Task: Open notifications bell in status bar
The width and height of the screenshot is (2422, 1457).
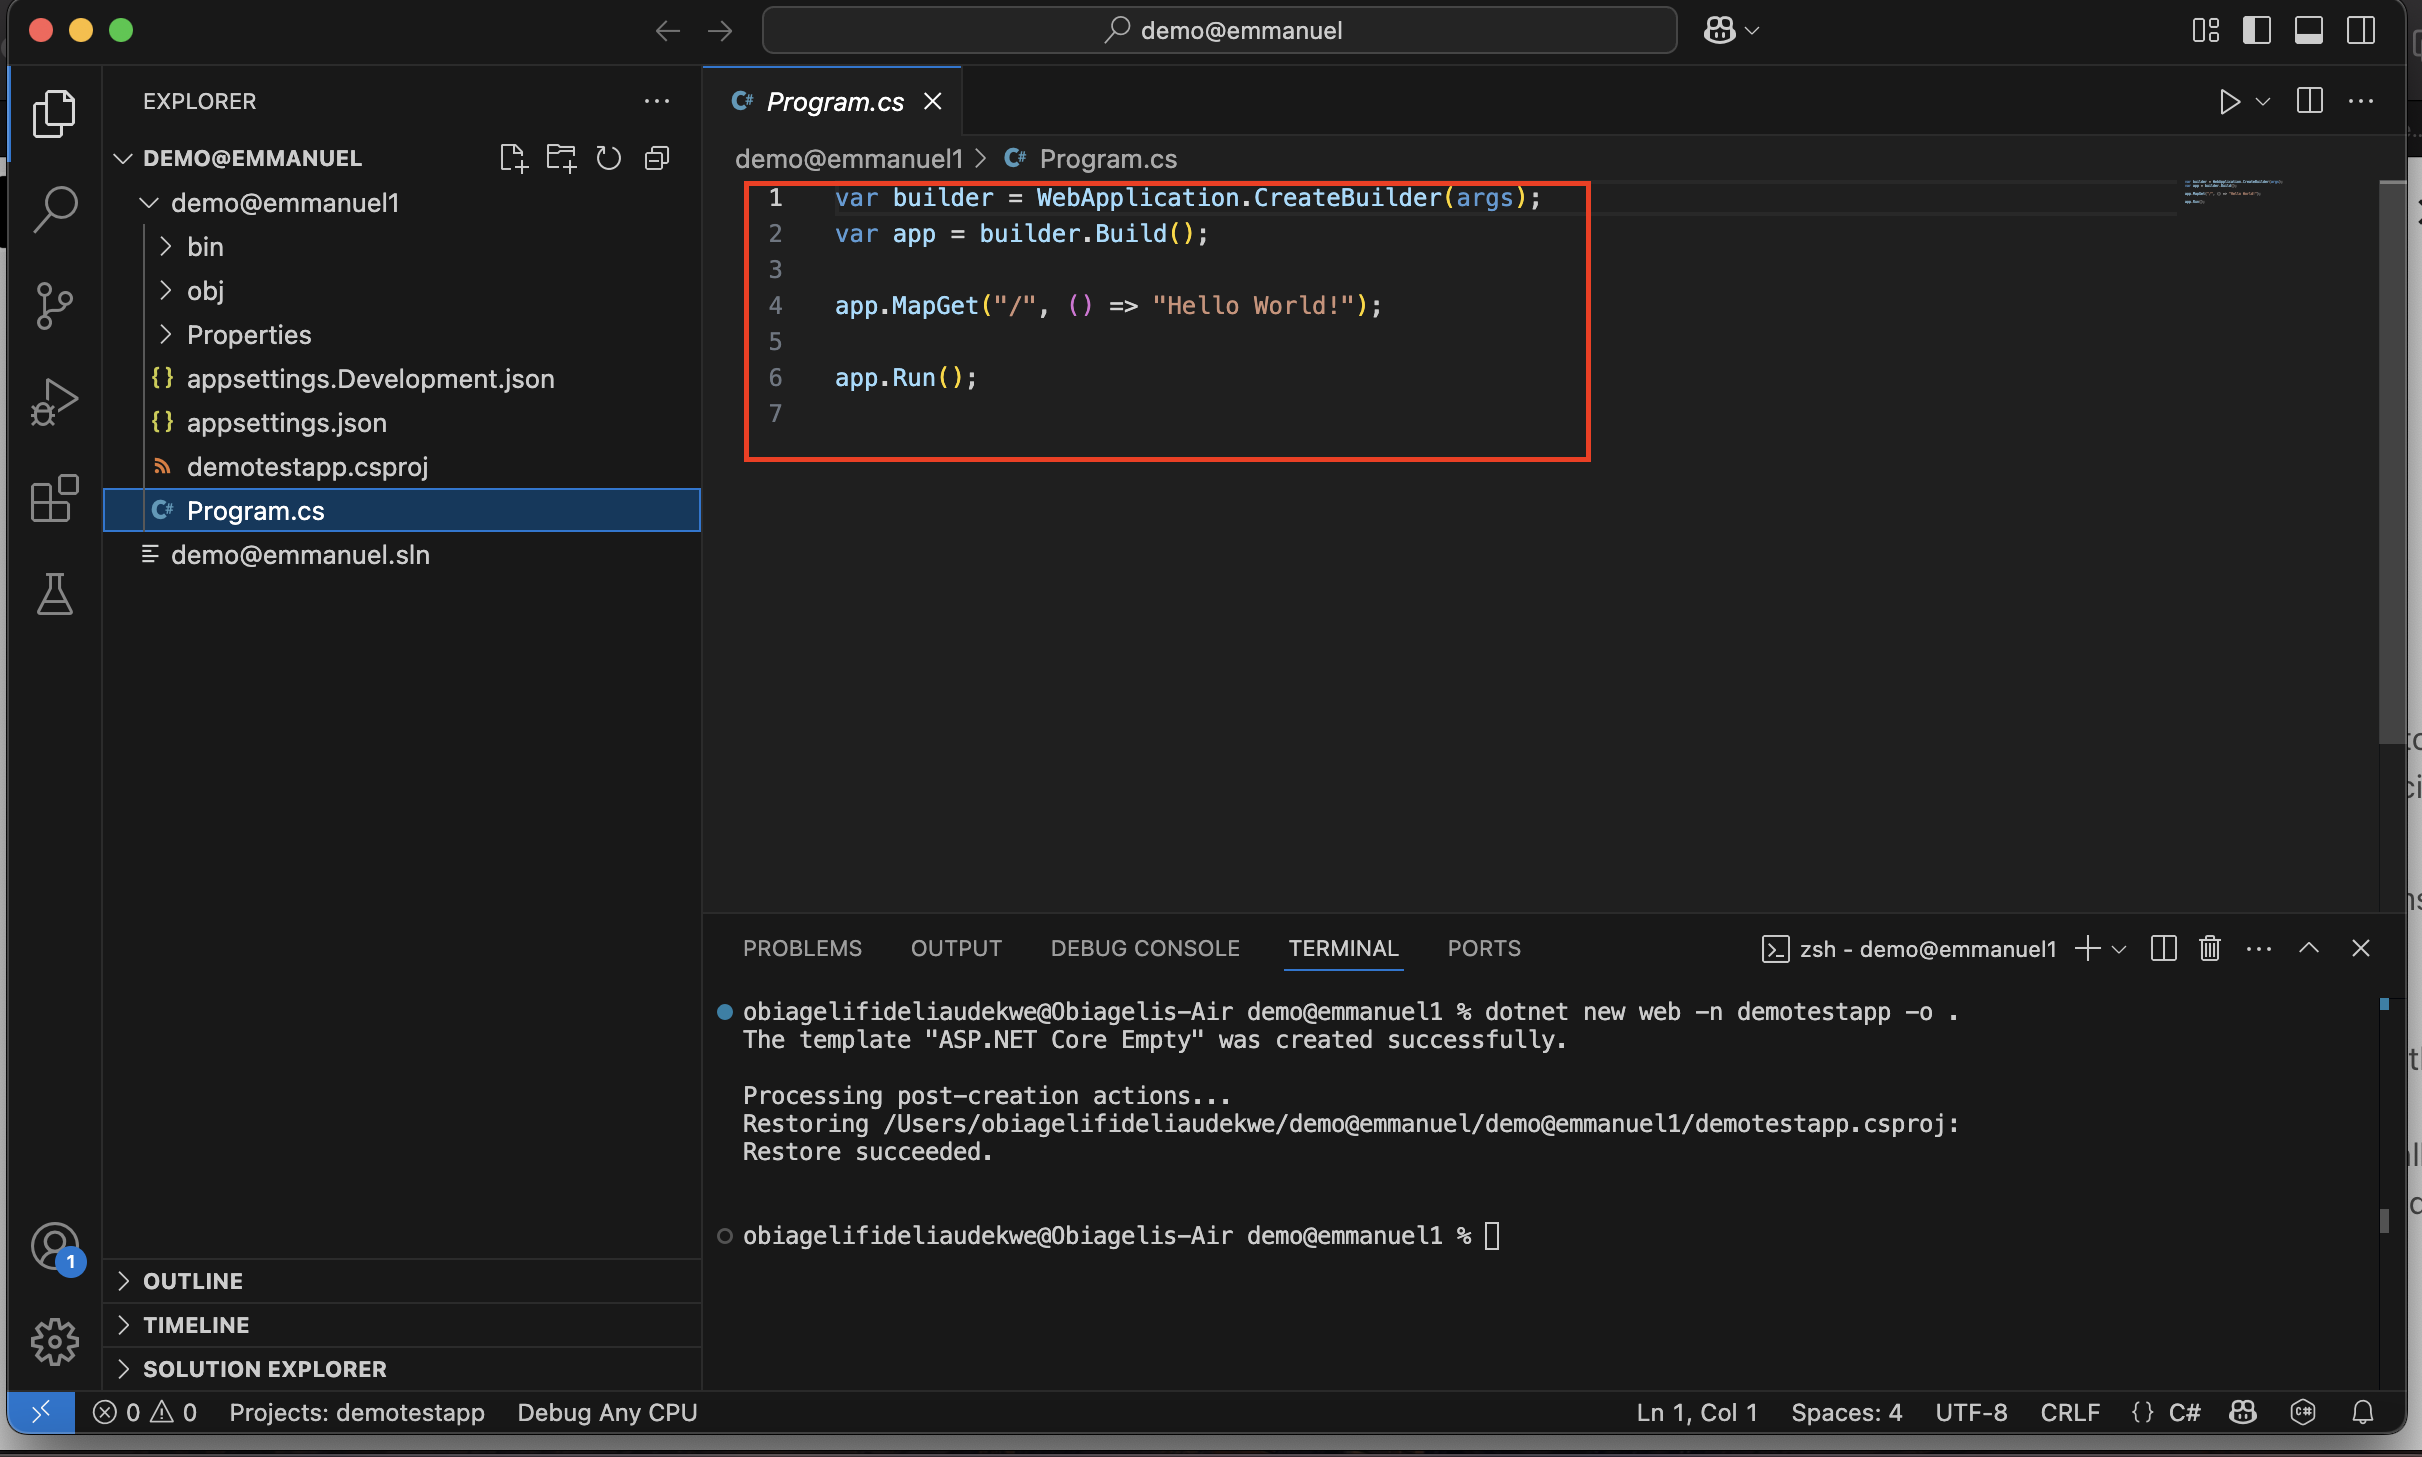Action: click(2363, 1412)
